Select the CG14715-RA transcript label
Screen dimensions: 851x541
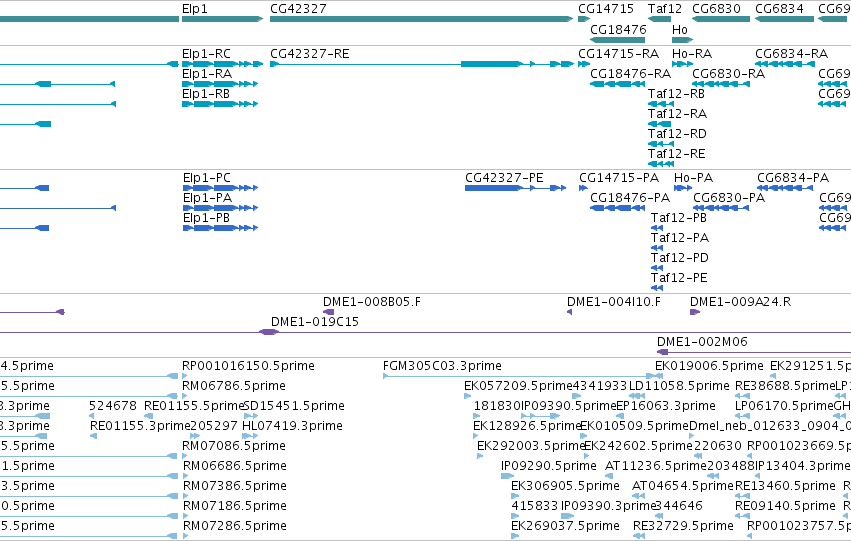[618, 54]
